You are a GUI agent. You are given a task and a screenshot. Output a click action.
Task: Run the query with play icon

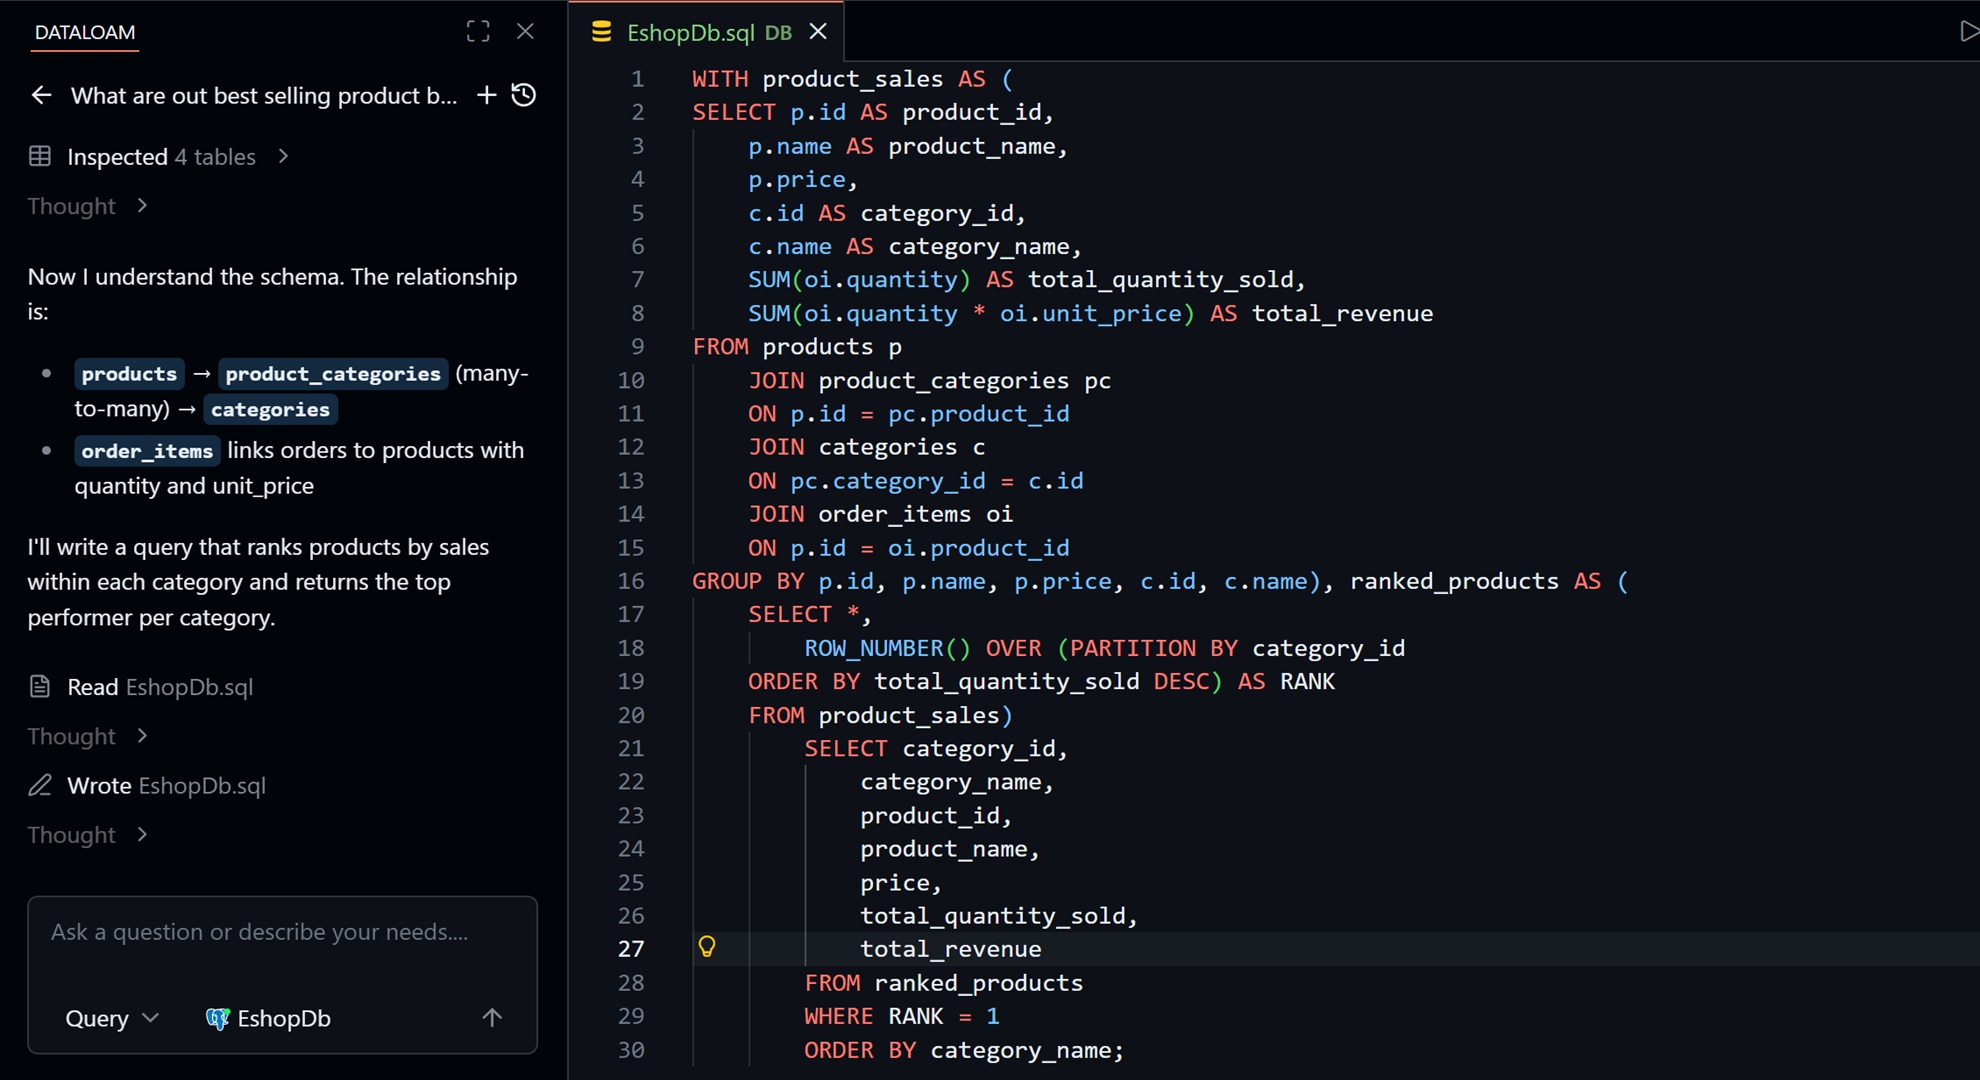[x=1968, y=31]
